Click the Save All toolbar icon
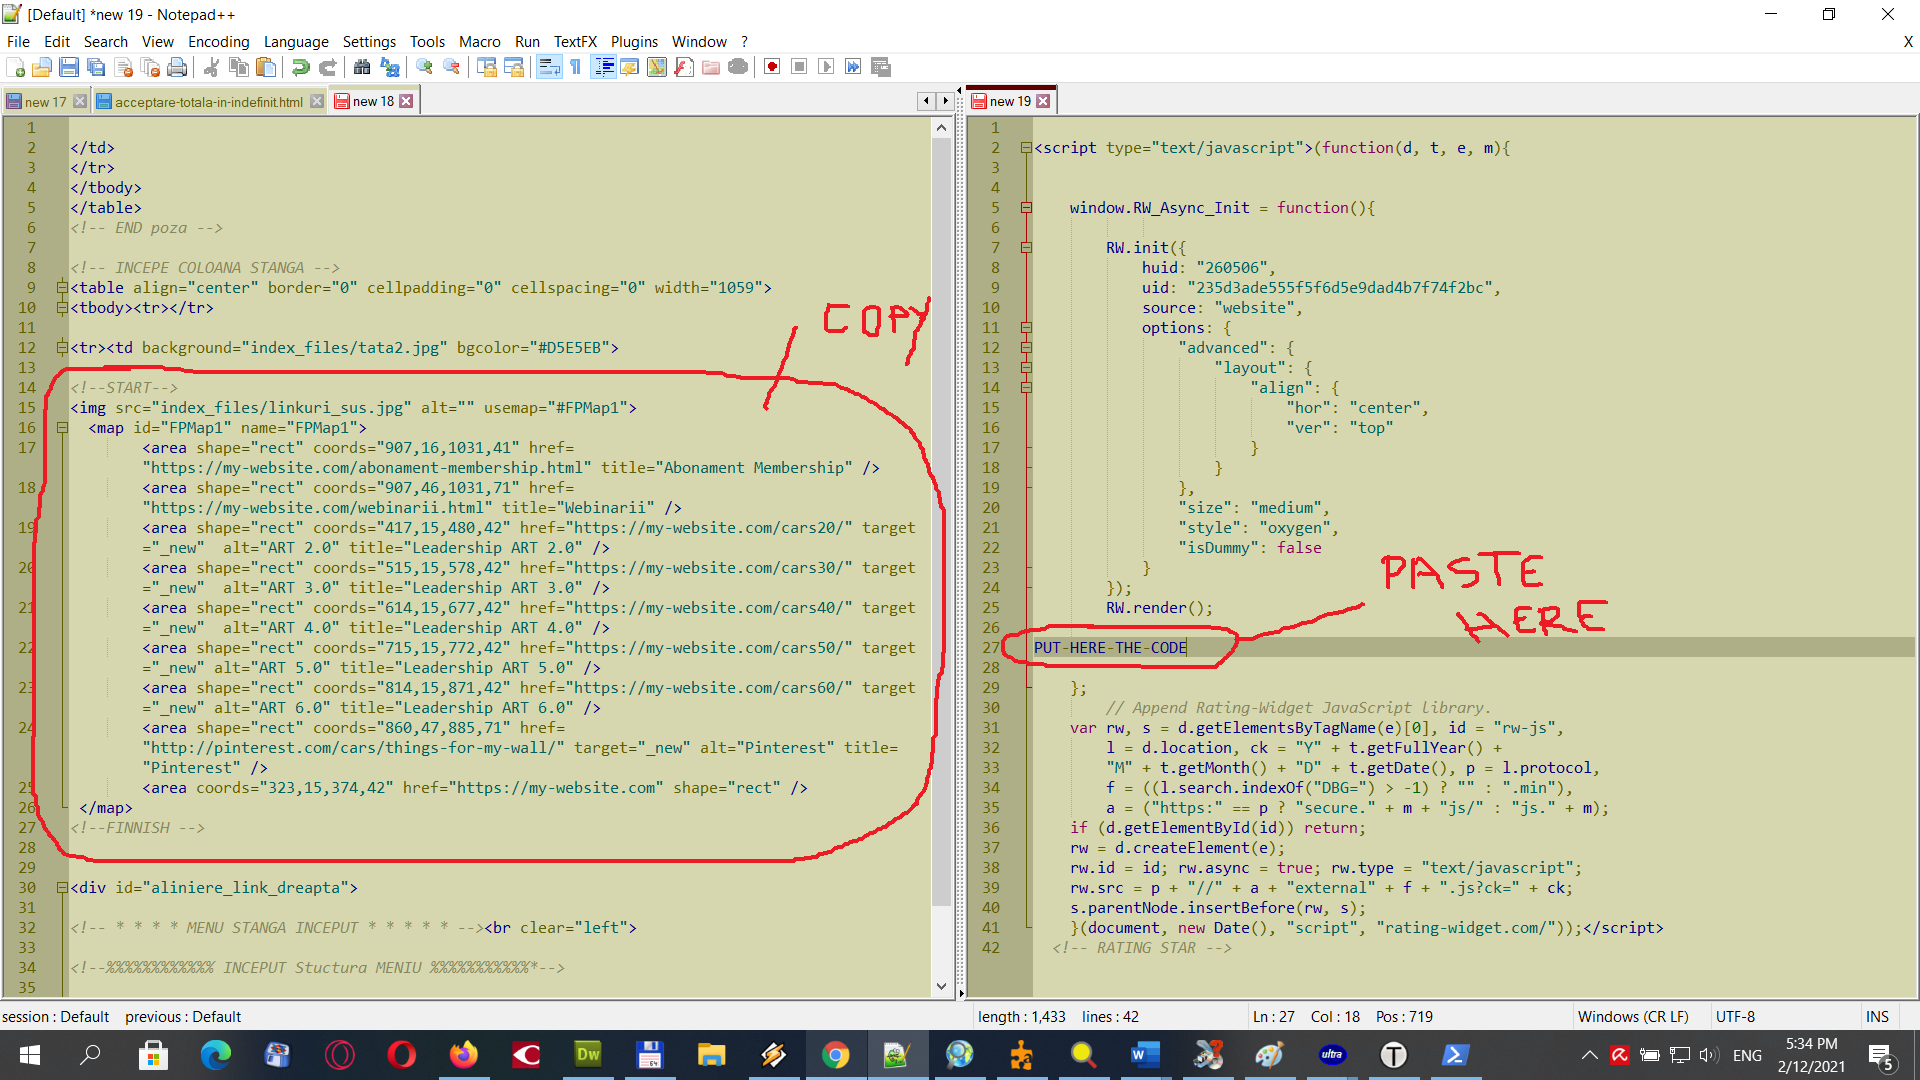1920x1080 pixels. 96,67
